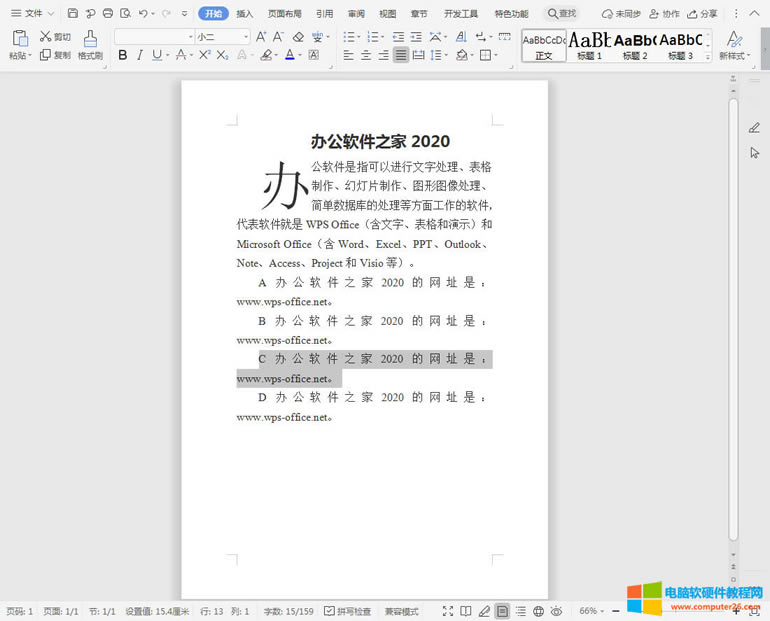Toggle Italic formatting
This screenshot has height=621, width=770.
(140, 55)
